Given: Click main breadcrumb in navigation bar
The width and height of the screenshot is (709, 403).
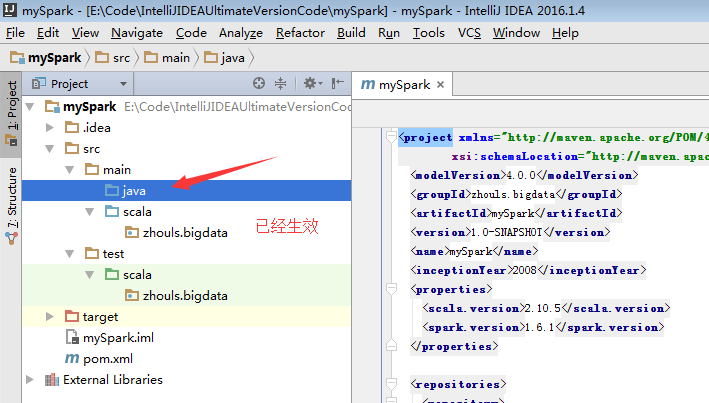Looking at the screenshot, I should click(167, 58).
